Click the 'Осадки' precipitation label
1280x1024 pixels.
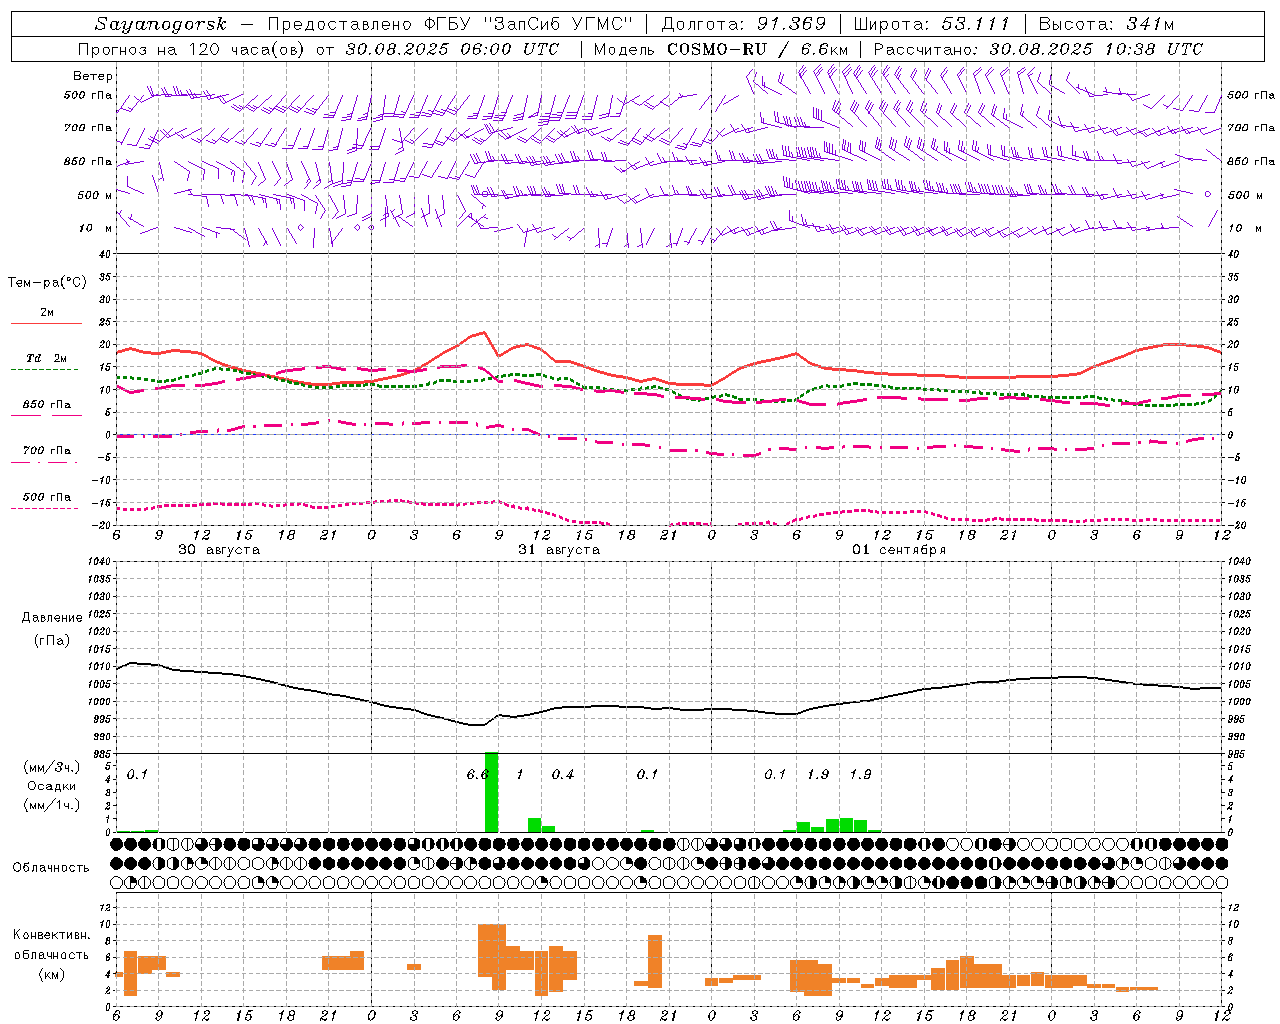click(51, 786)
